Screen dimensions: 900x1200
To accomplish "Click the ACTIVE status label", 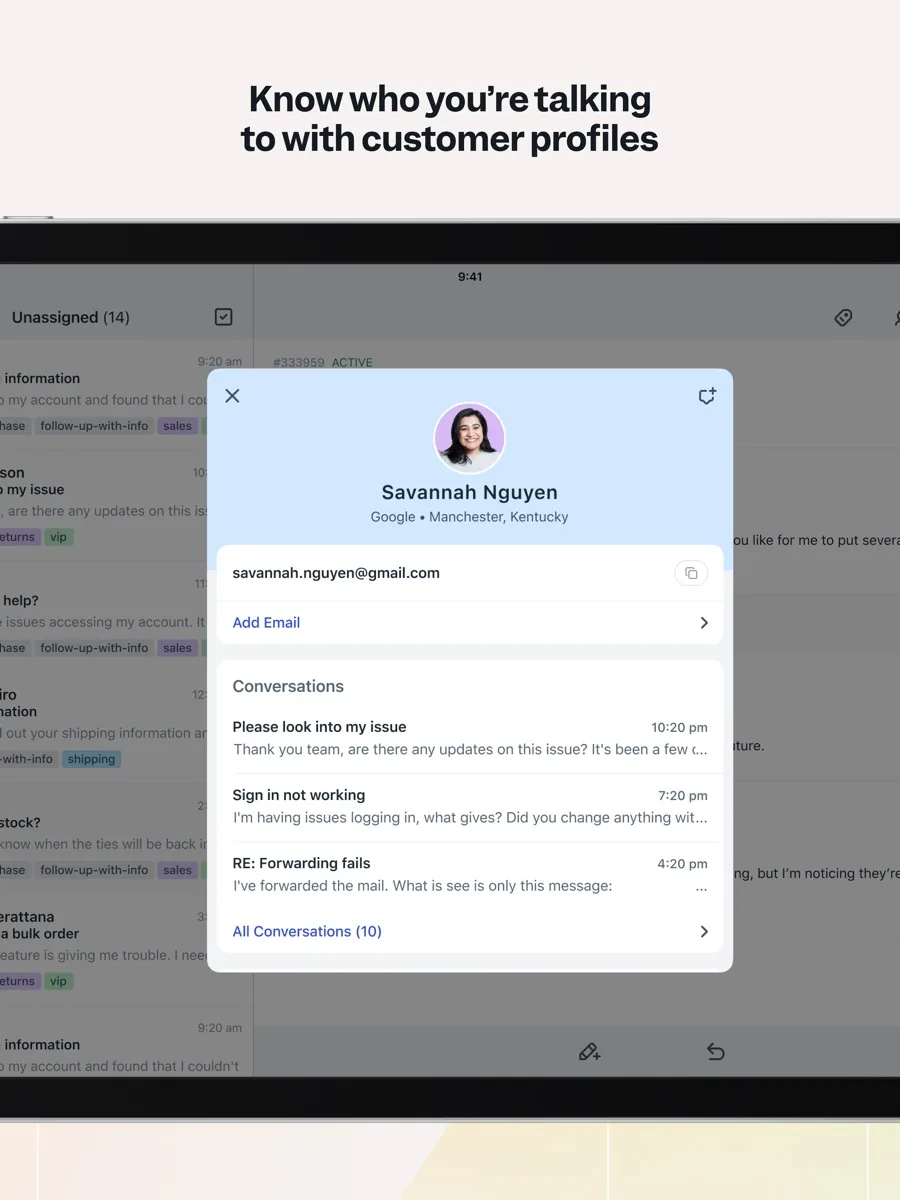I will point(352,363).
